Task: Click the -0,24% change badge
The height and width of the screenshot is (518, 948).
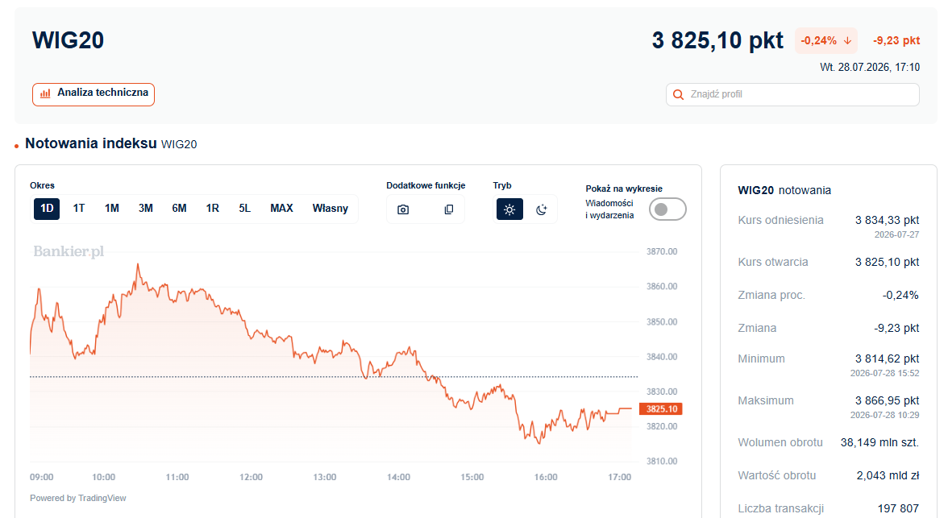Action: tap(826, 40)
